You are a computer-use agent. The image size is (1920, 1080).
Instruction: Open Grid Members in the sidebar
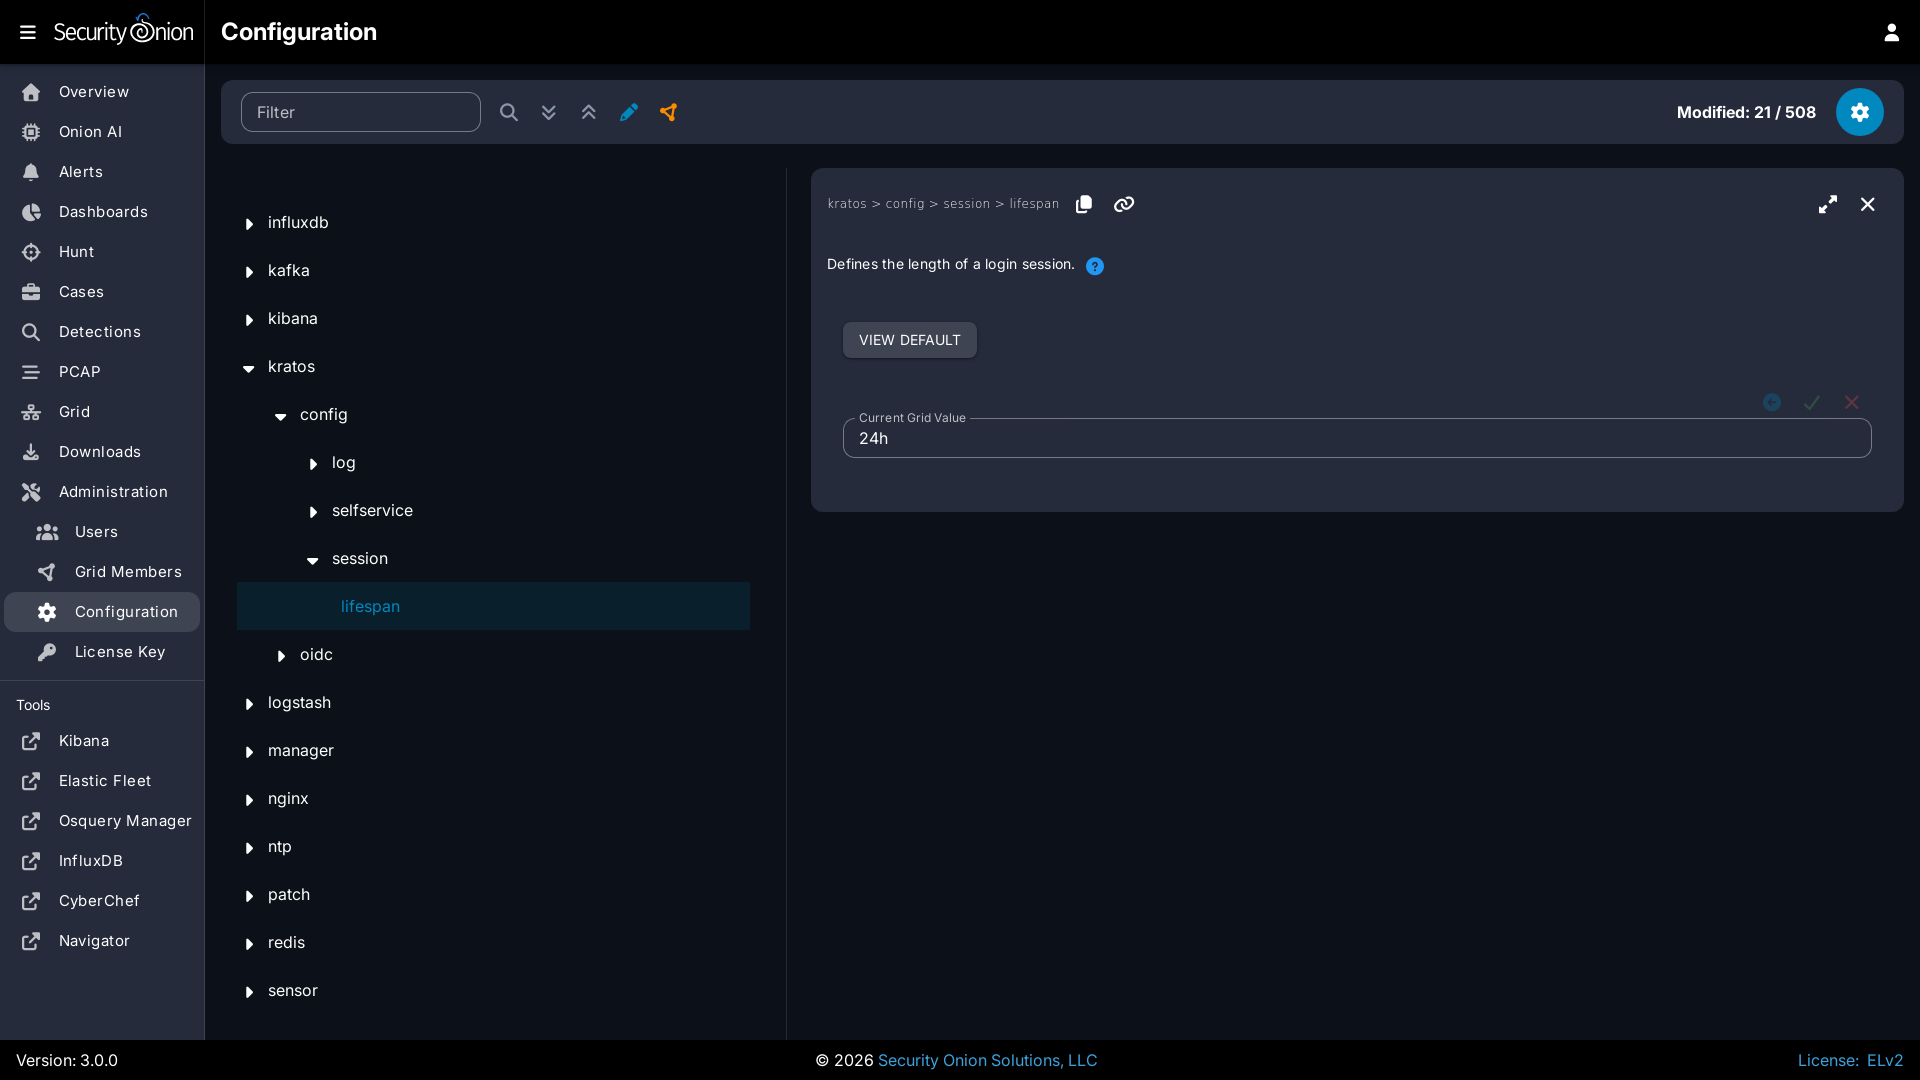point(128,572)
